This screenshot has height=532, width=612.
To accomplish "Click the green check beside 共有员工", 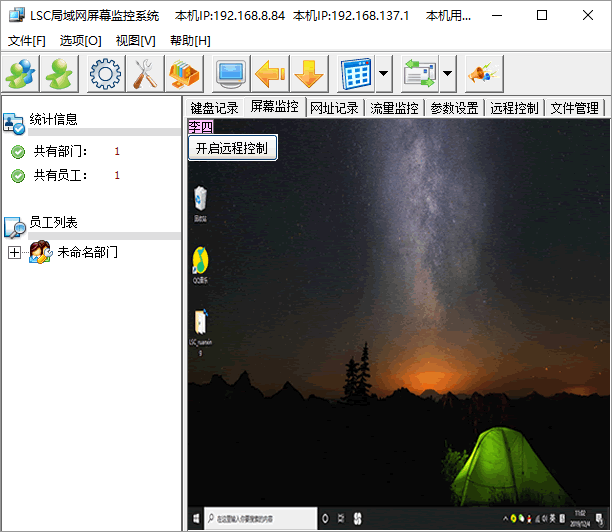I will [18, 176].
